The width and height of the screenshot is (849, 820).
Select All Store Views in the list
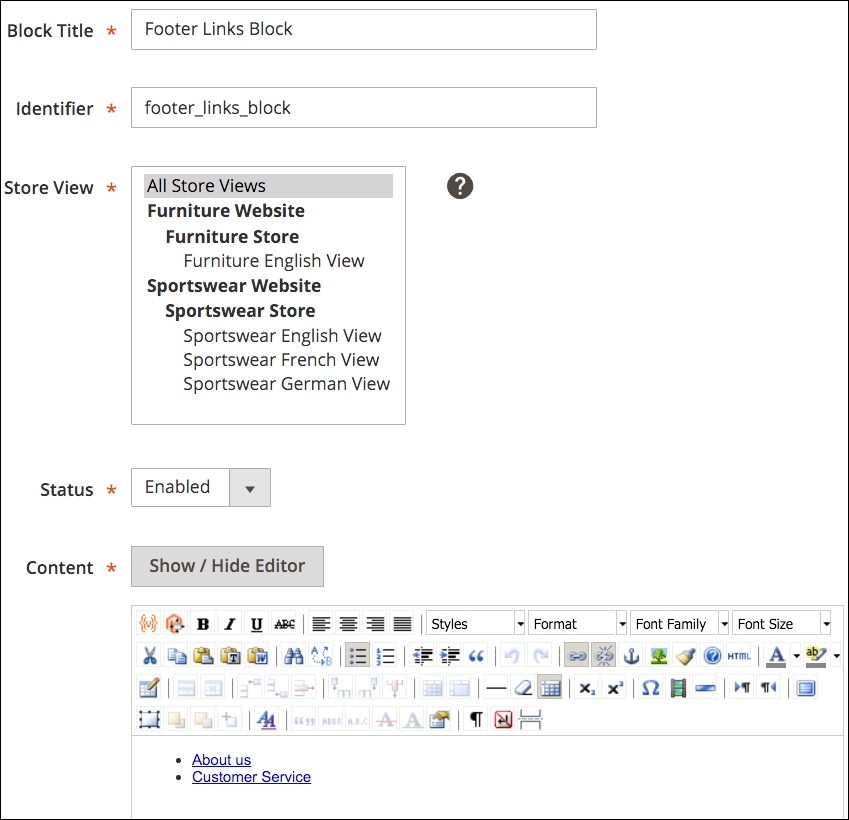(206, 185)
